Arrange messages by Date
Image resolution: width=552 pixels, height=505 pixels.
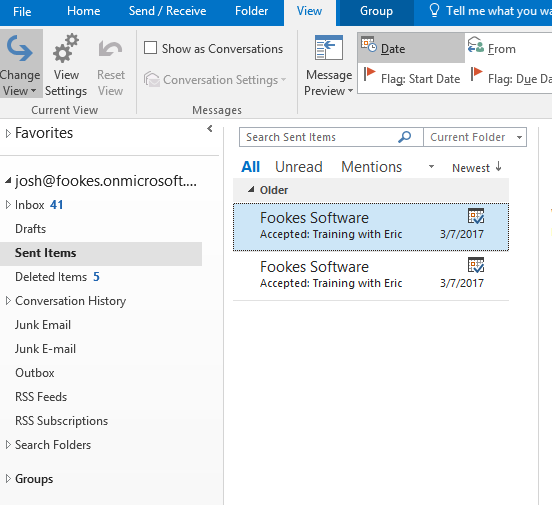click(x=411, y=48)
